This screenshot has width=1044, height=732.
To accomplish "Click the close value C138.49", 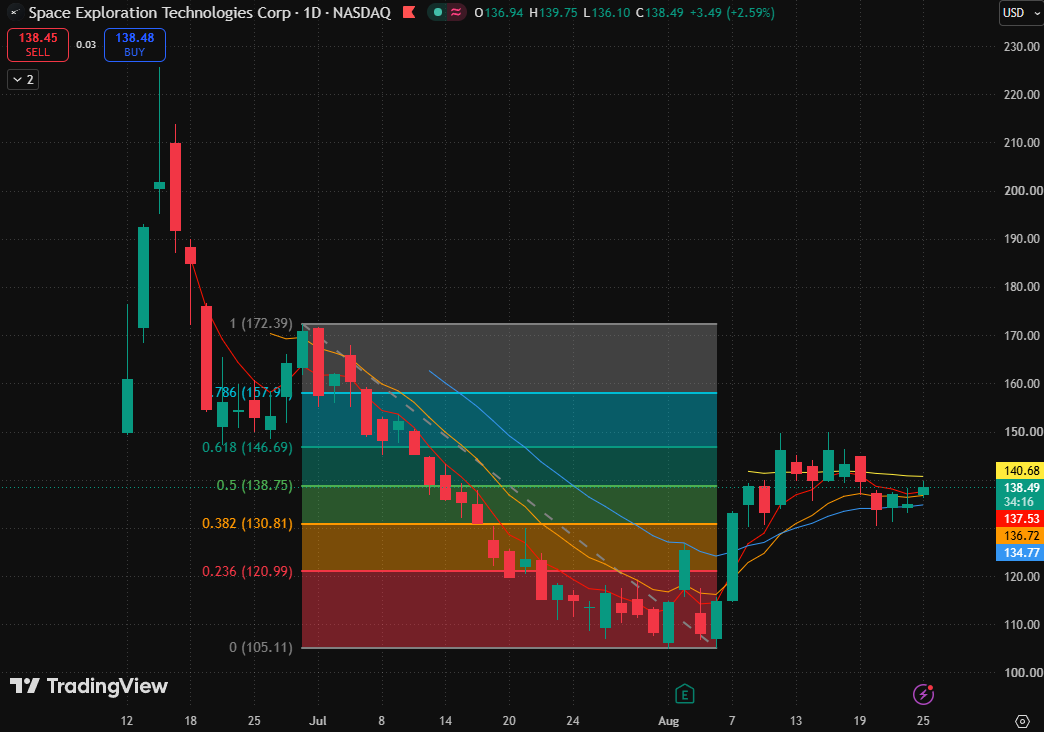I will pos(659,13).
